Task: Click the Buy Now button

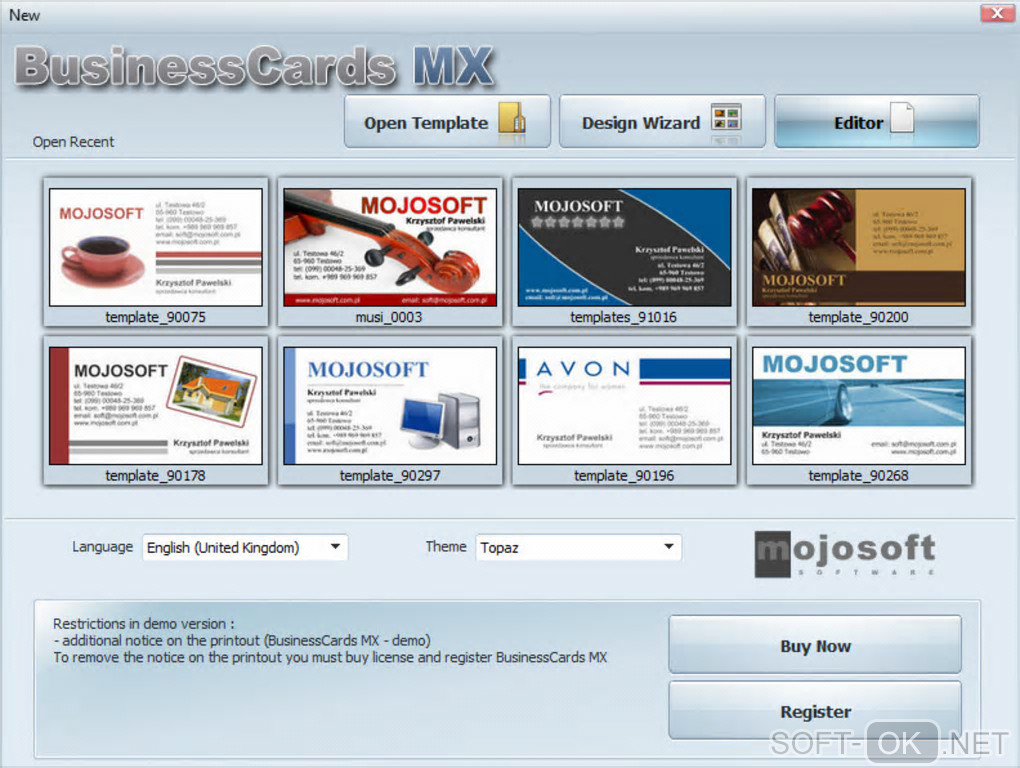Action: [815, 645]
